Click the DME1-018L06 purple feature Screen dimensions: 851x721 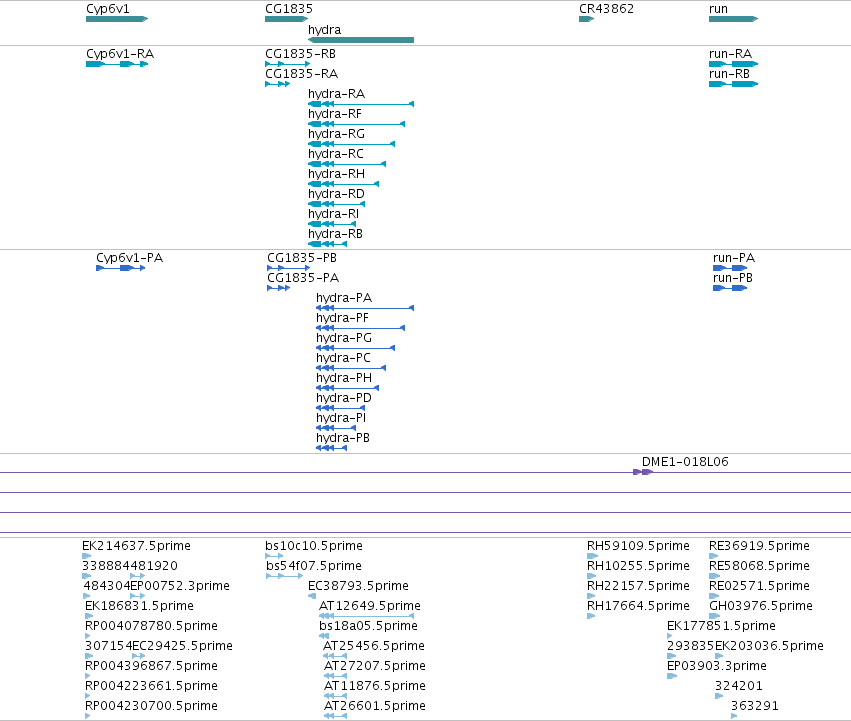pos(643,472)
